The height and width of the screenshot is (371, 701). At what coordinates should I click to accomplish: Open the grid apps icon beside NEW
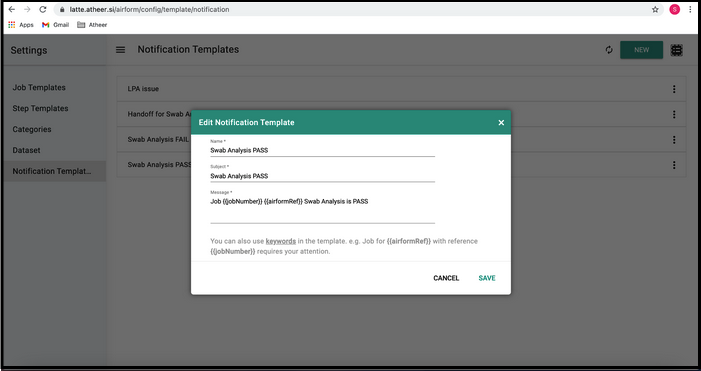click(x=676, y=50)
